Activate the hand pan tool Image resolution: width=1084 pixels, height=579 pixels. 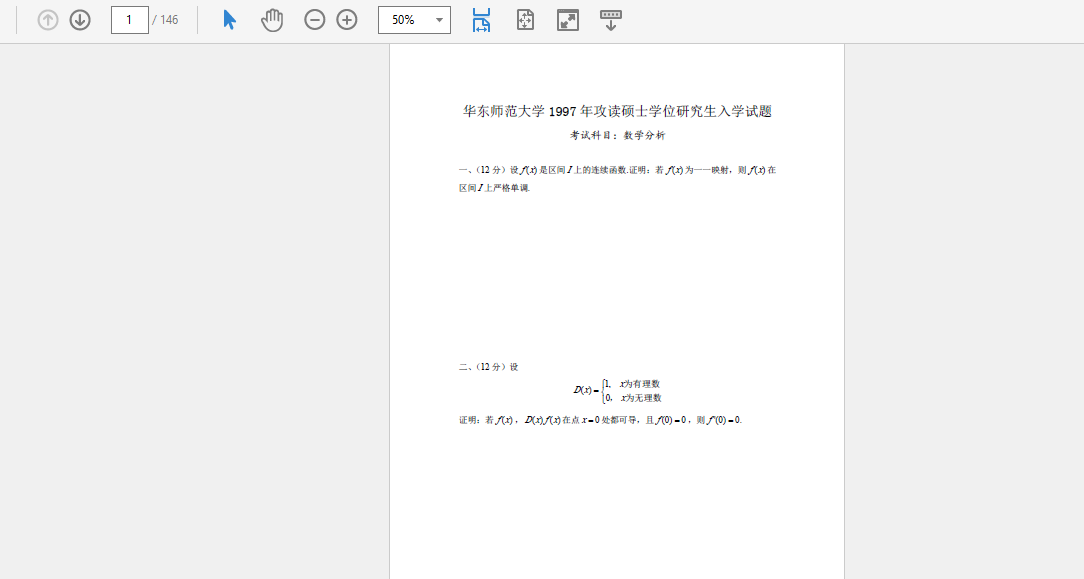coord(272,20)
